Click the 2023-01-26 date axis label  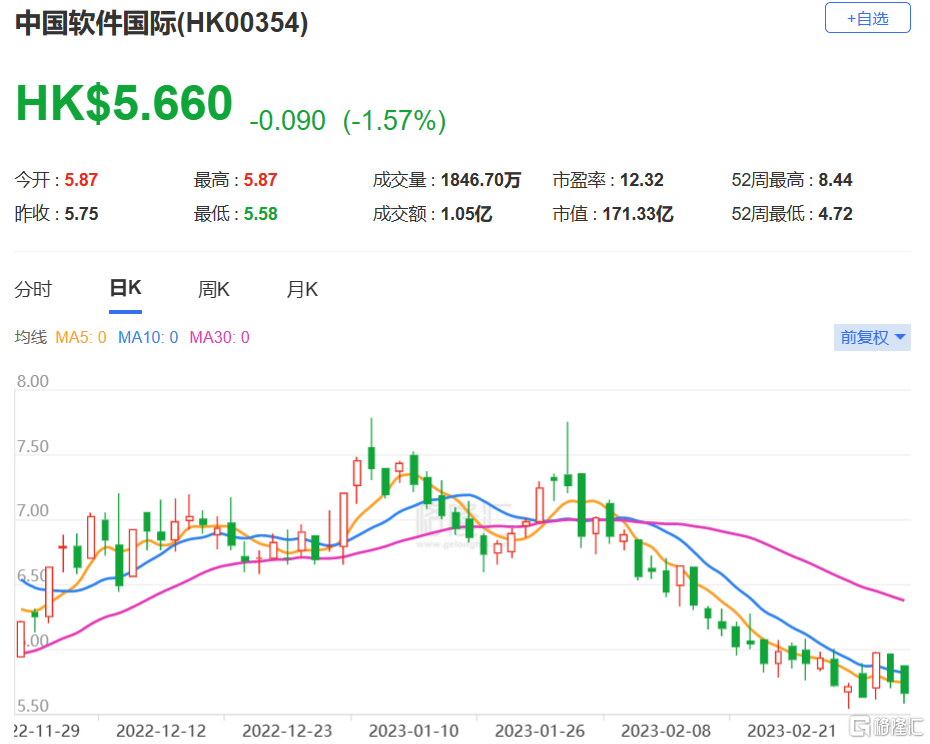click(x=540, y=731)
